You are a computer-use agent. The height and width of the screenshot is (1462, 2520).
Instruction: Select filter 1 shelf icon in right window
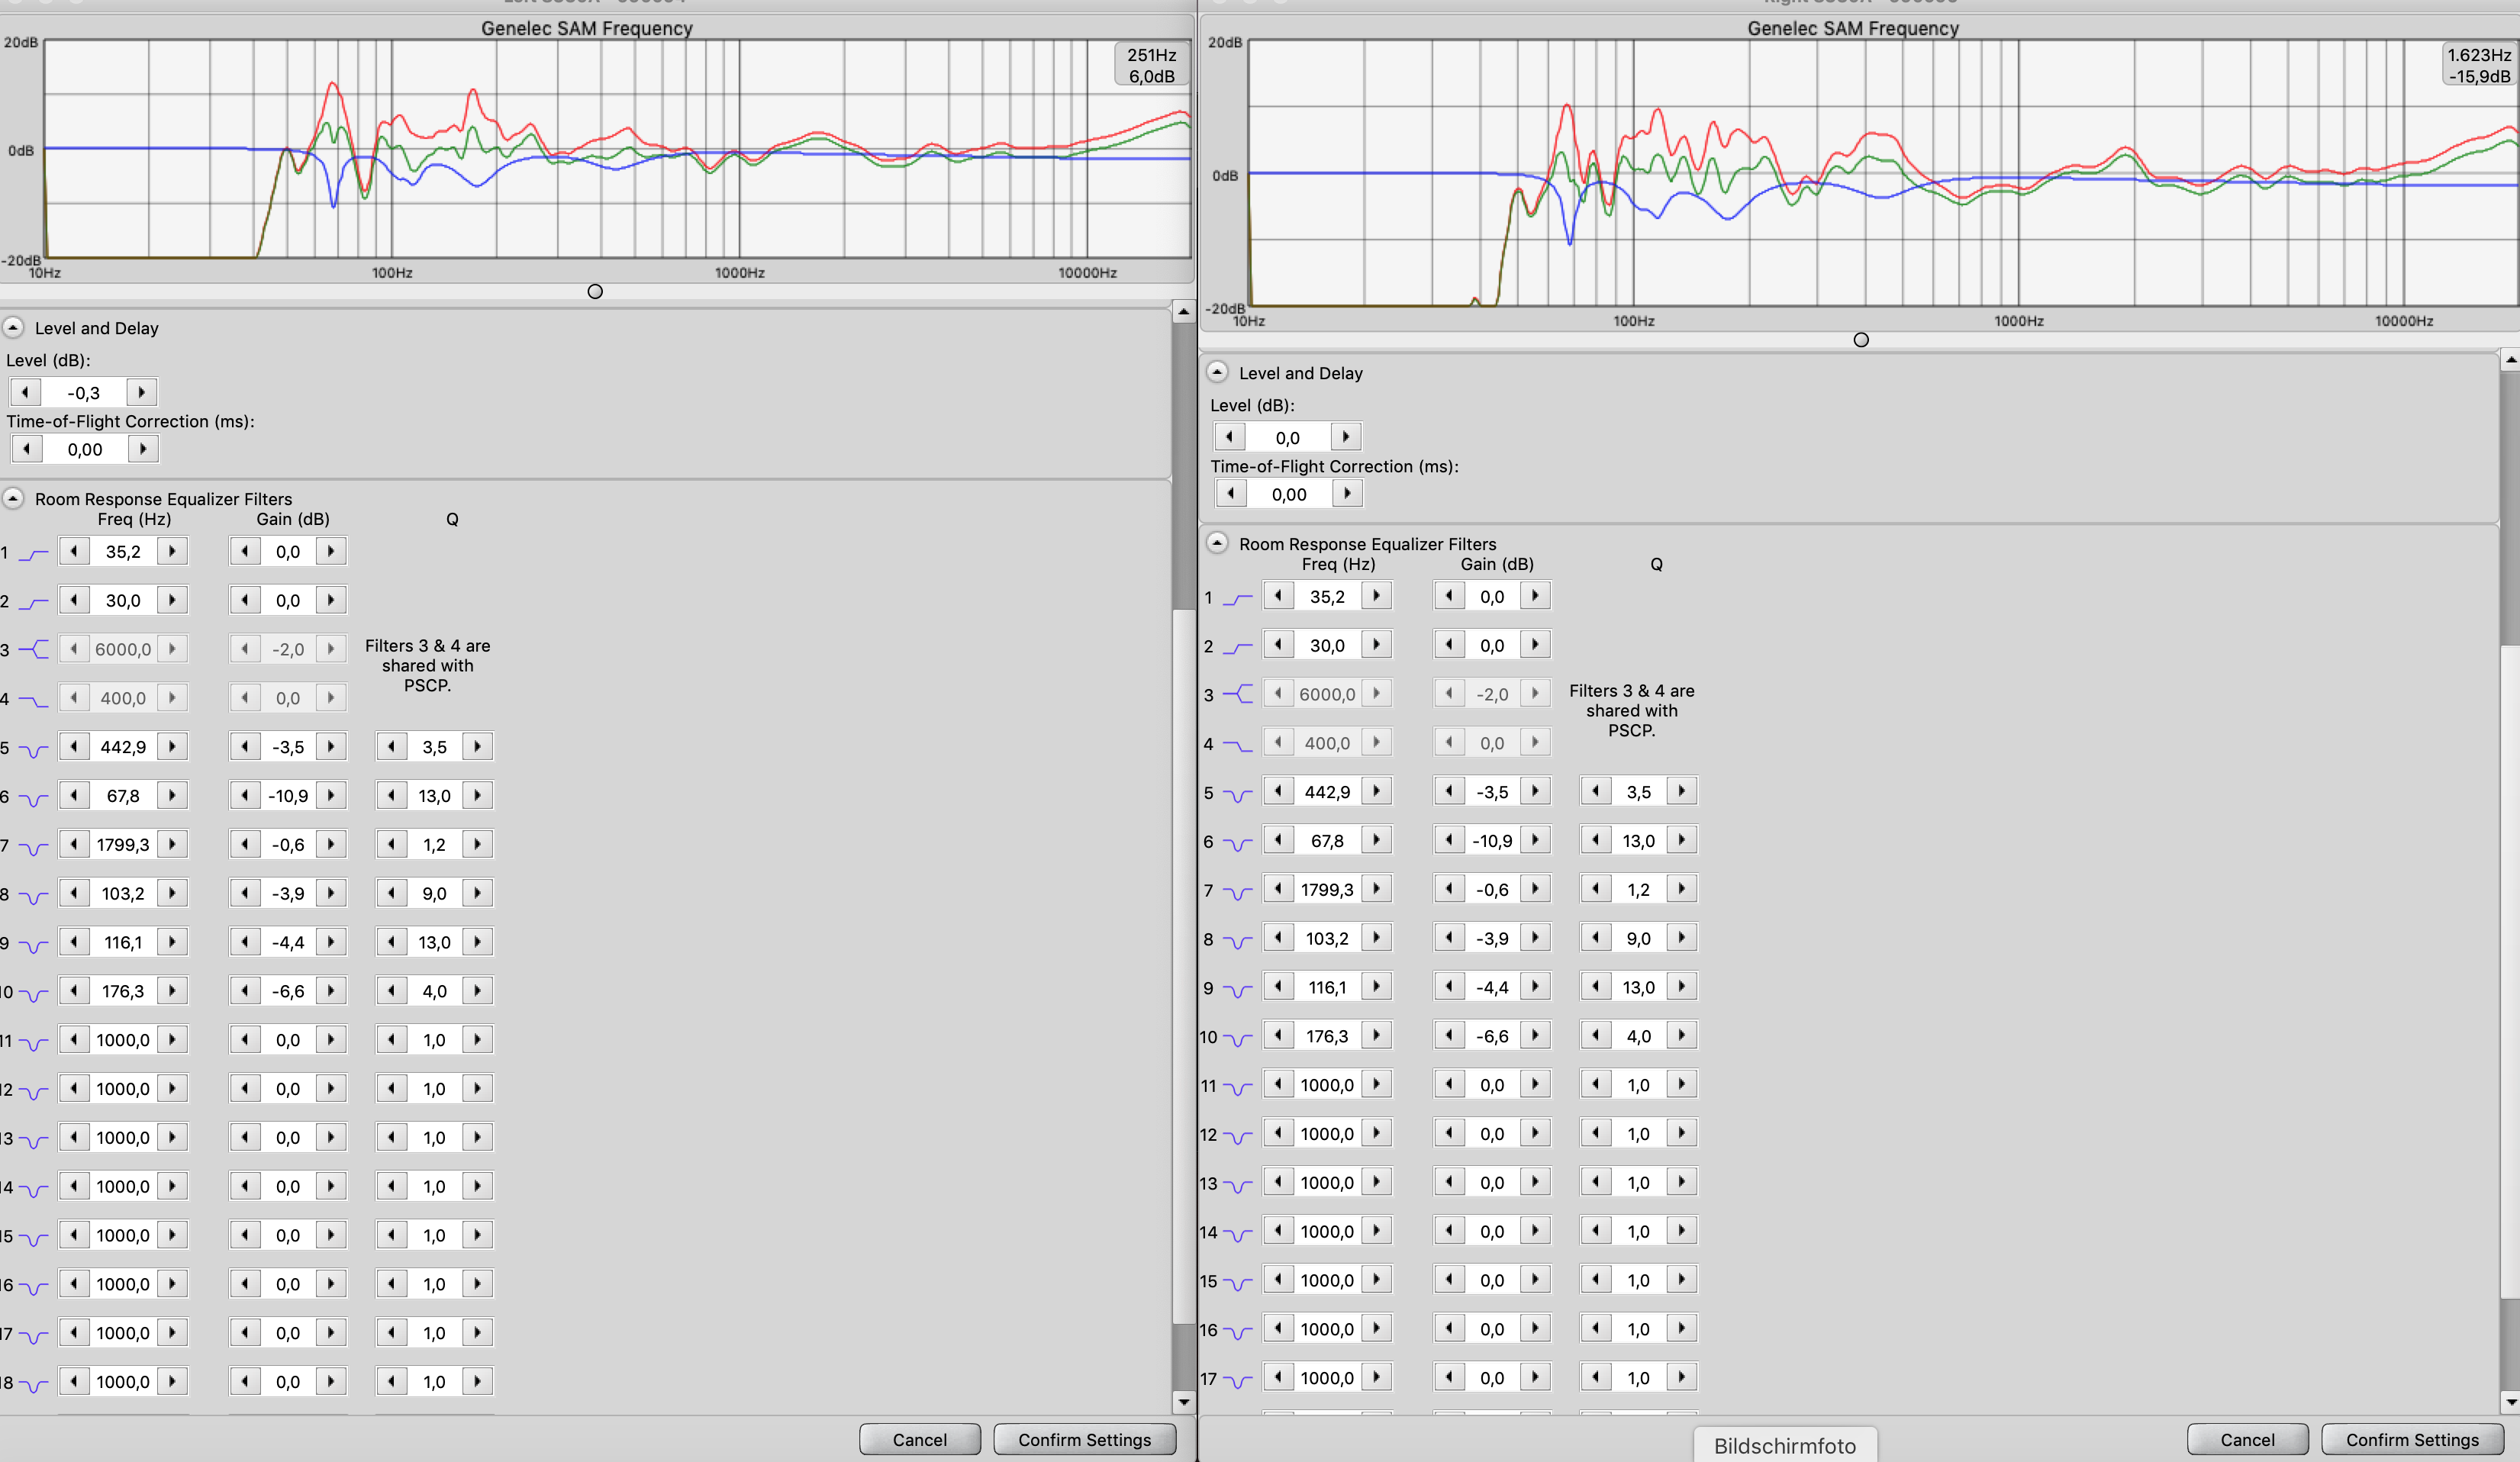pyautogui.click(x=1237, y=598)
